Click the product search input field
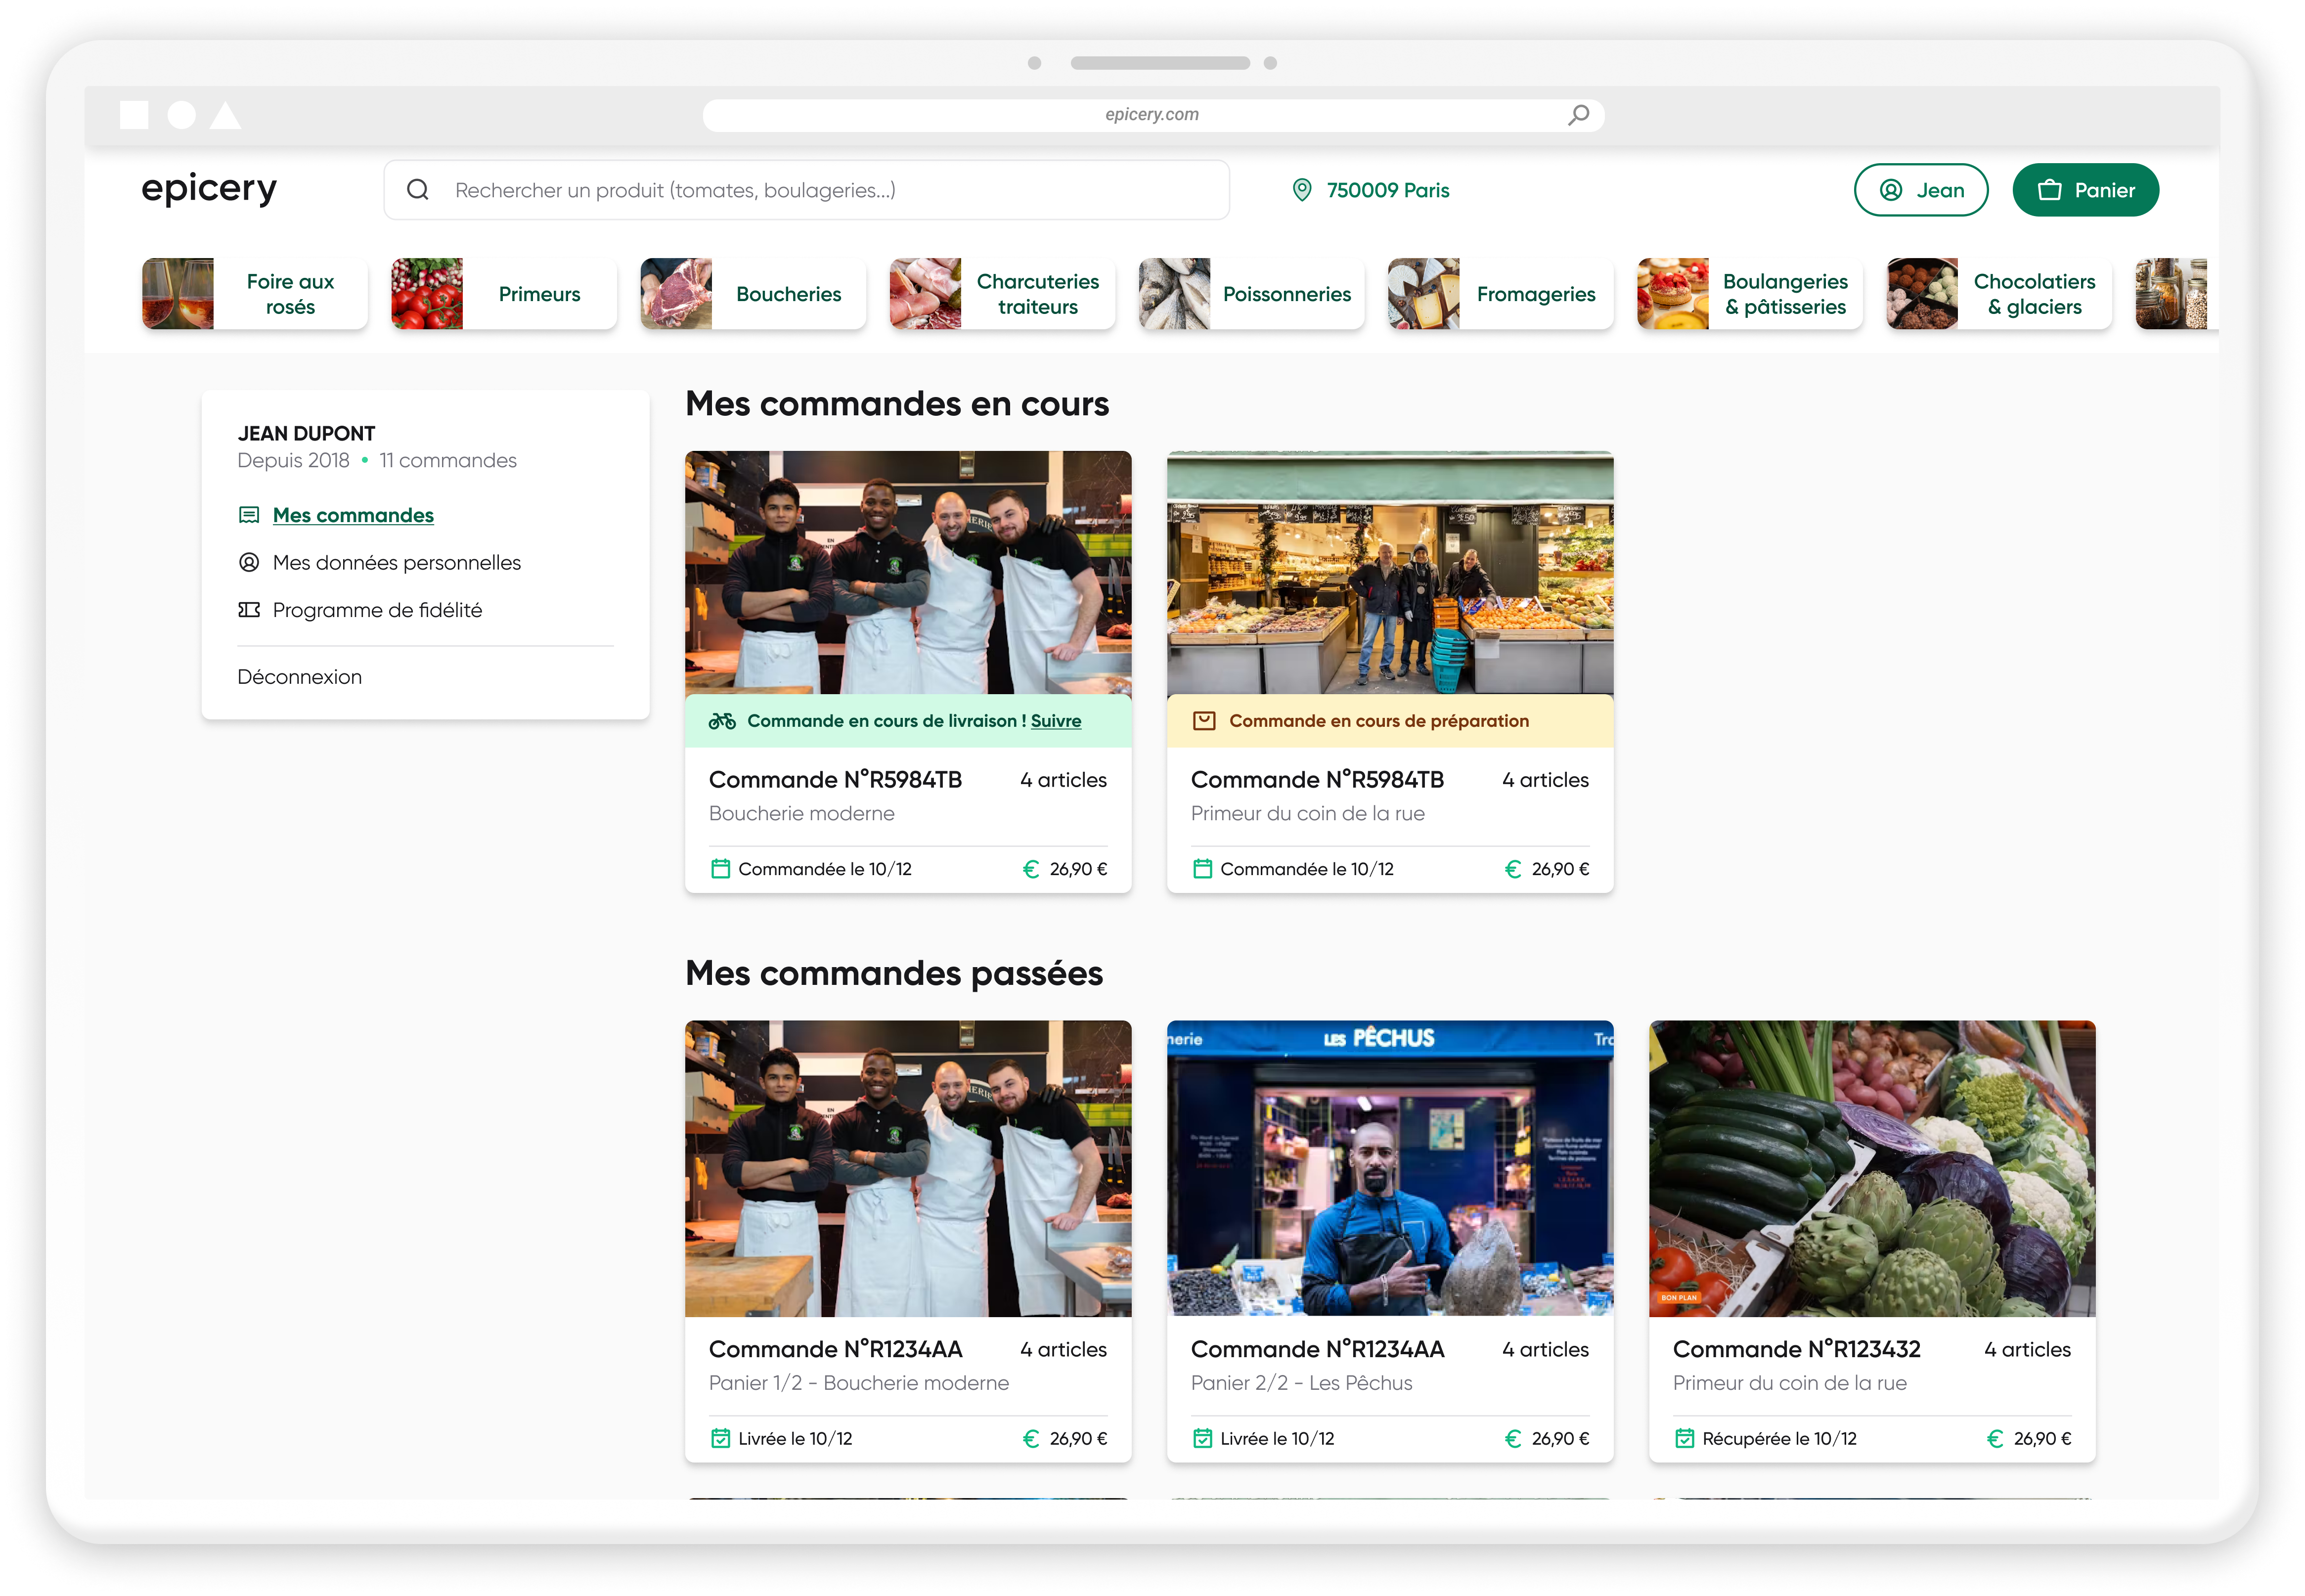This screenshot has width=2305, height=1596. (x=820, y=190)
